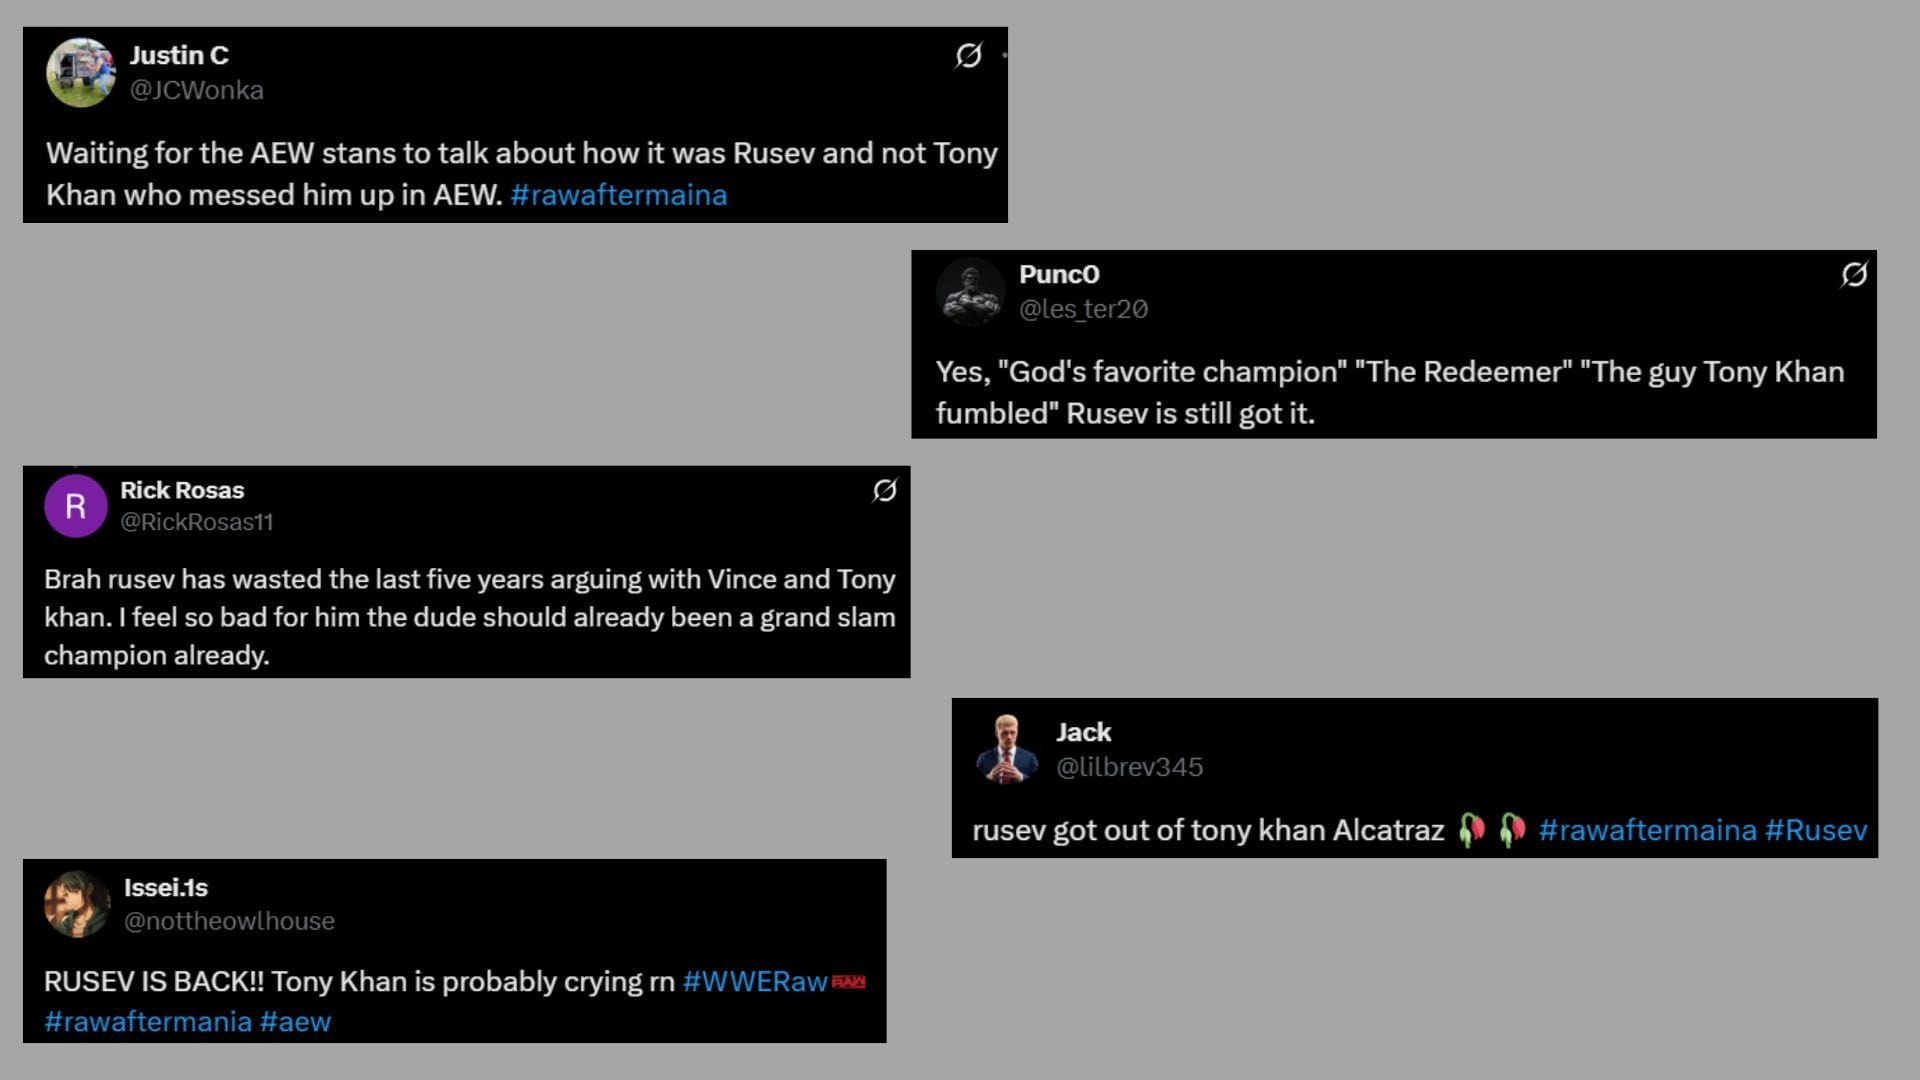Click Rick Rosas's display name
1920x1080 pixels.
click(x=181, y=490)
